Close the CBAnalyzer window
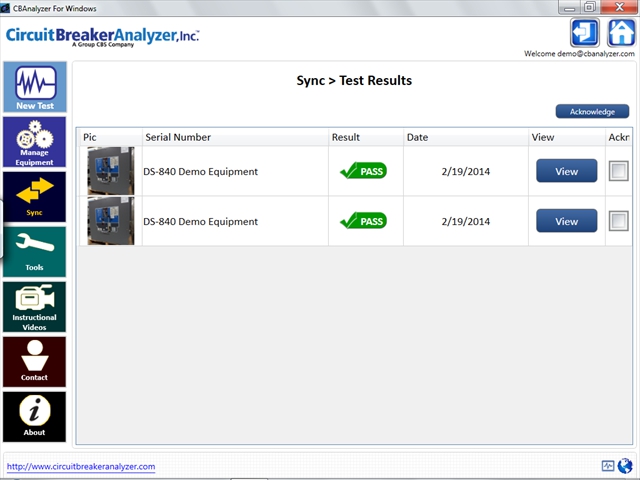This screenshot has height=480, width=640. coord(619,7)
